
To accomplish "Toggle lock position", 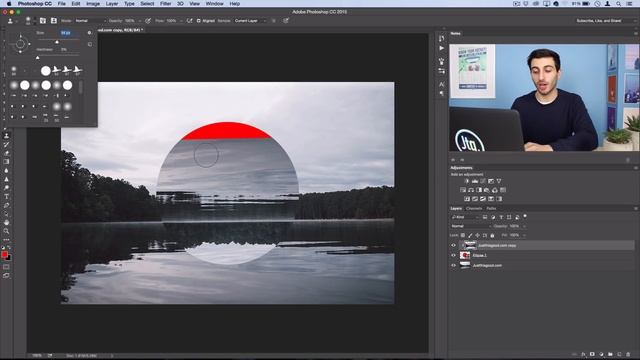I will click(x=478, y=235).
